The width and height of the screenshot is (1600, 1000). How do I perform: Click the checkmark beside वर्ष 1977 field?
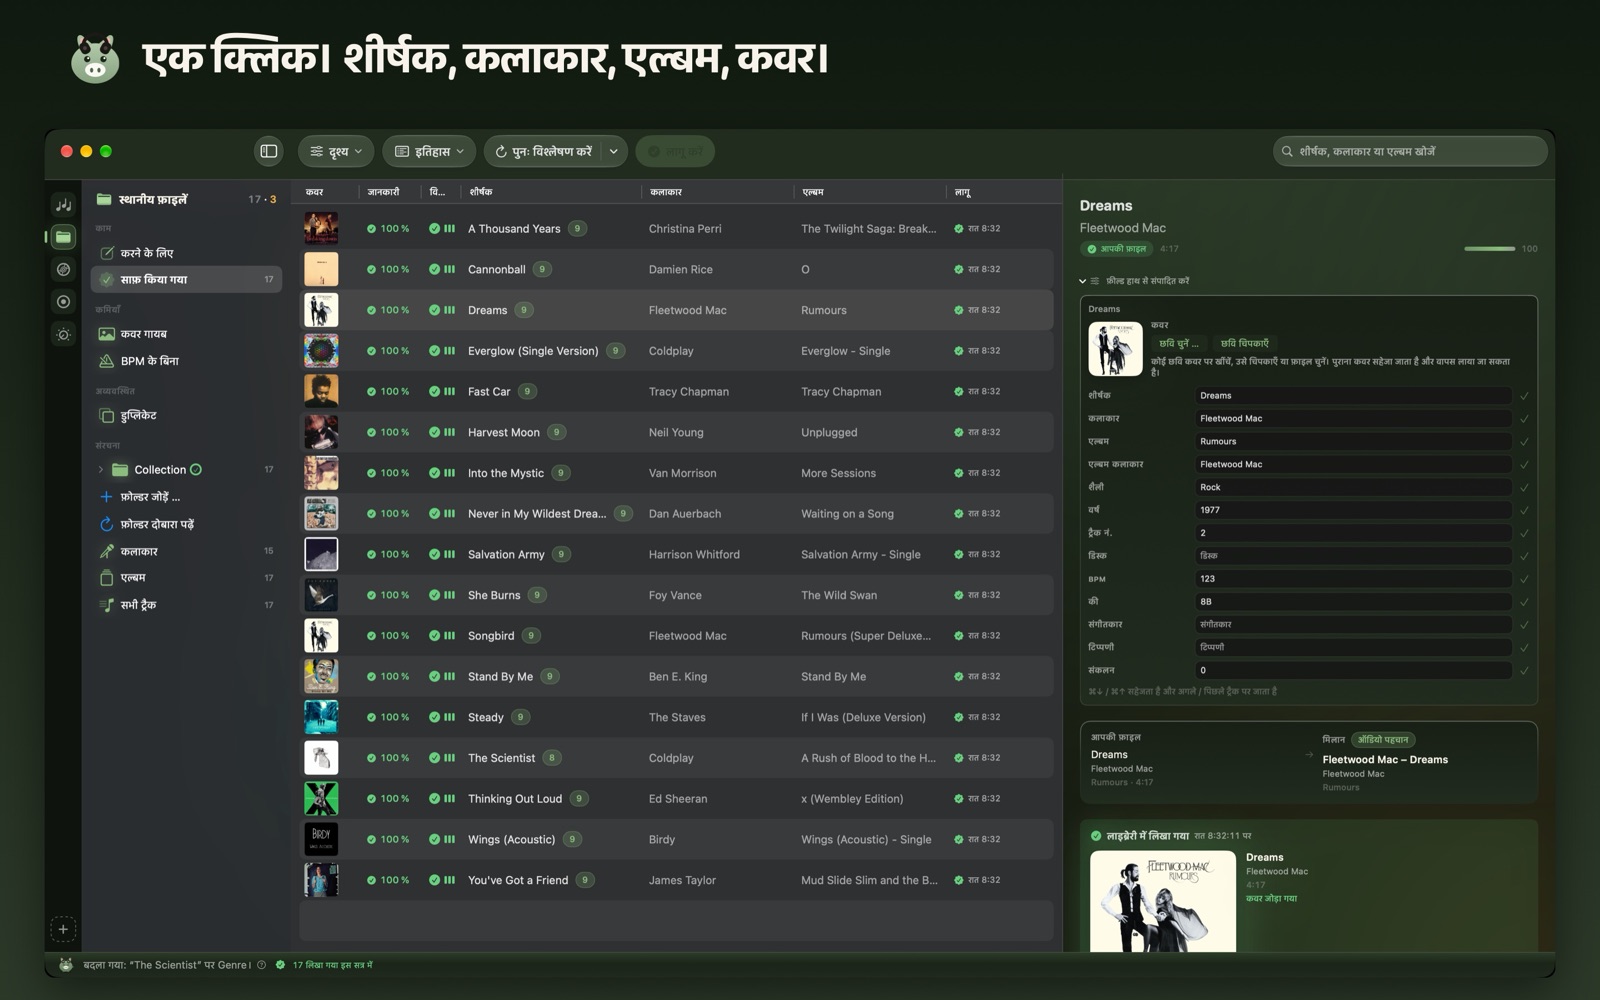click(x=1524, y=510)
